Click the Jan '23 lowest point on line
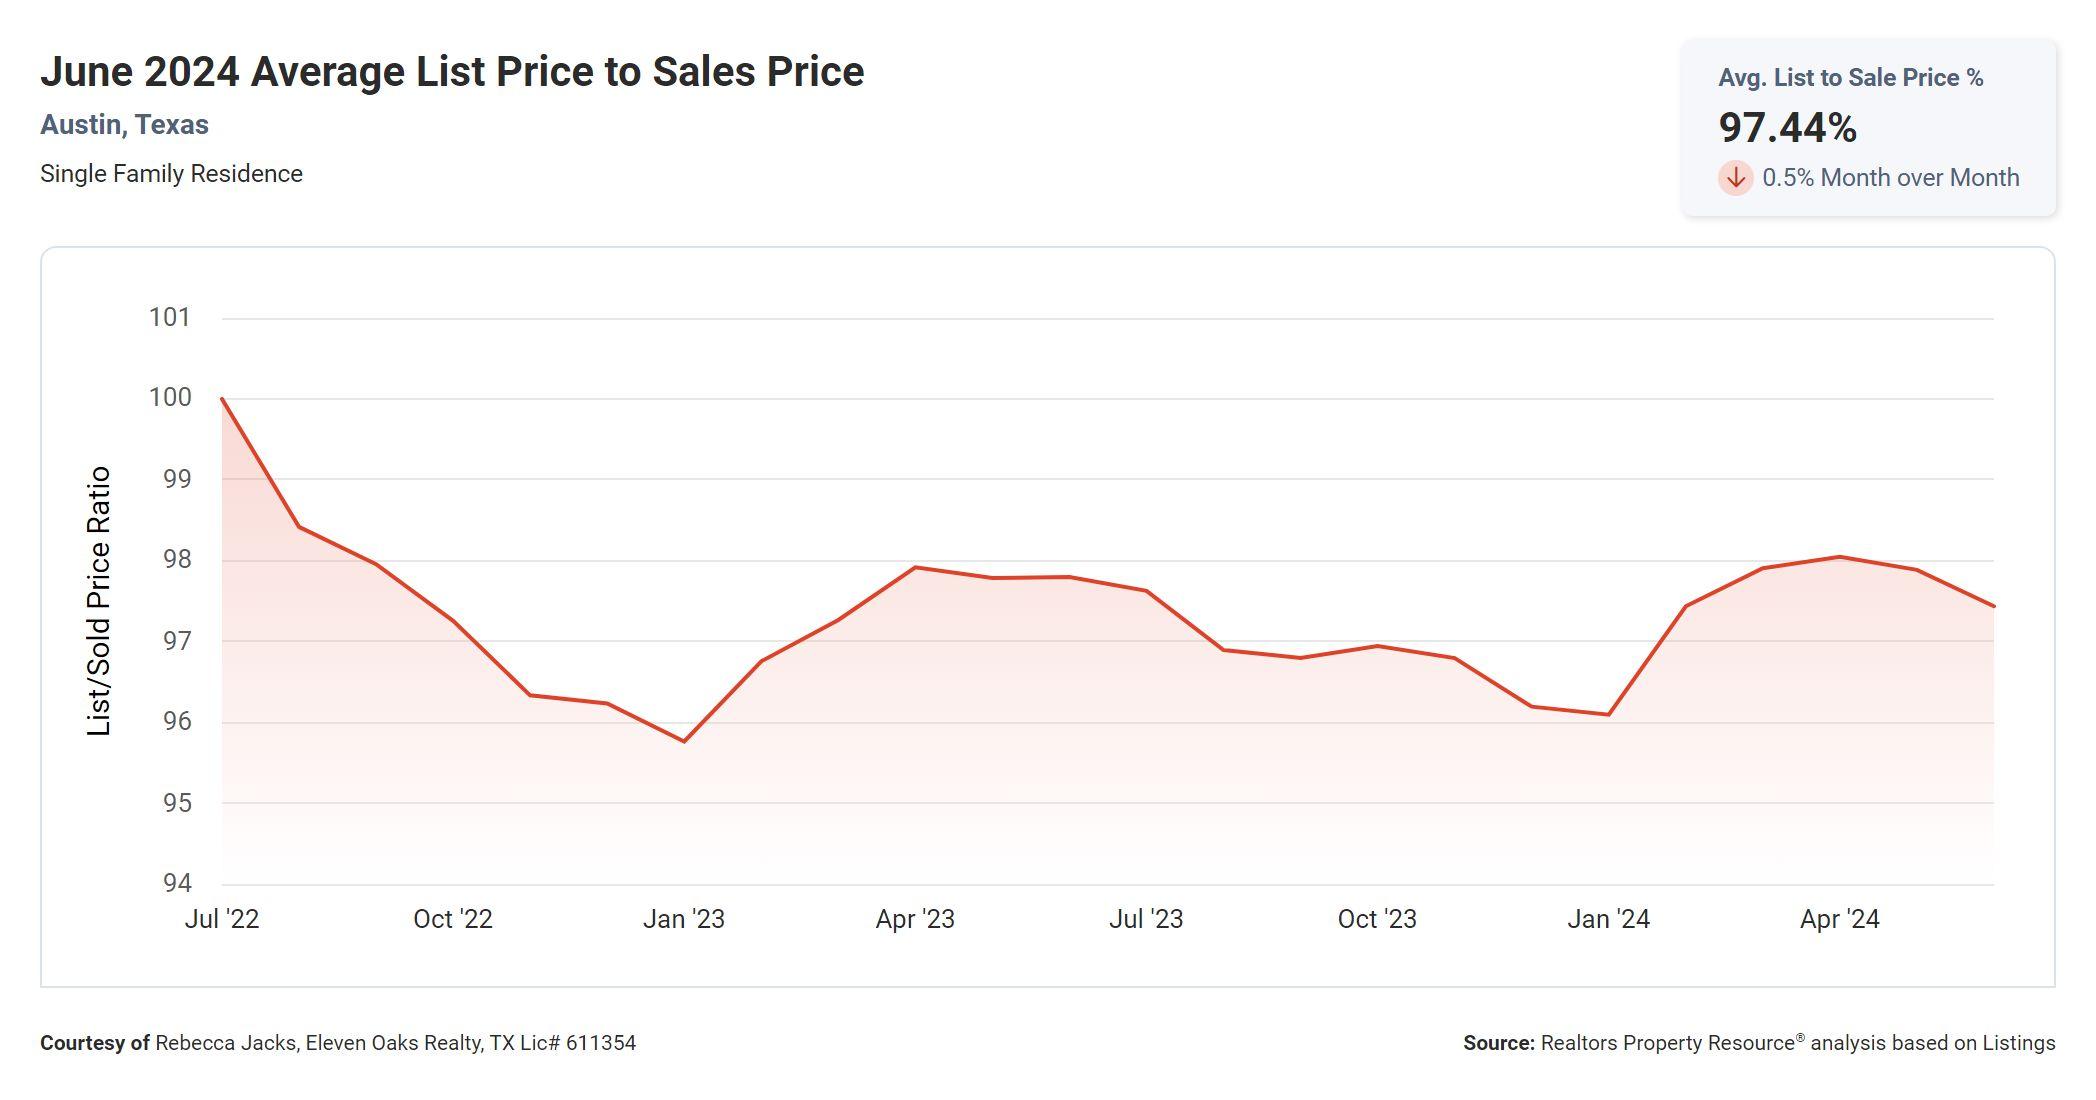 click(684, 741)
